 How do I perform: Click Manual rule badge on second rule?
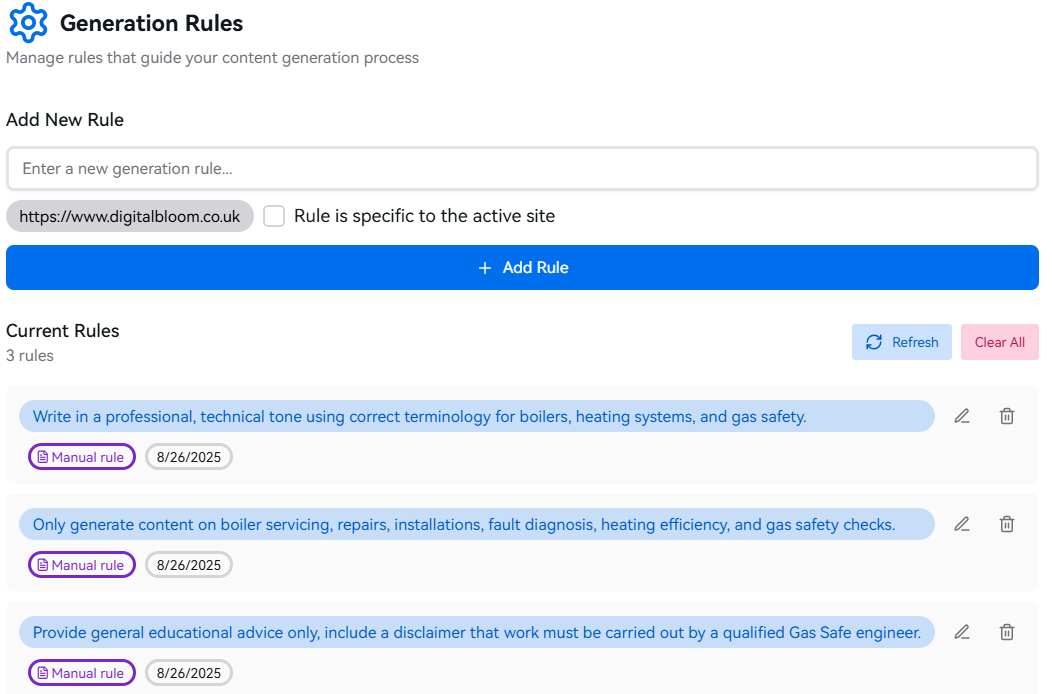(81, 565)
